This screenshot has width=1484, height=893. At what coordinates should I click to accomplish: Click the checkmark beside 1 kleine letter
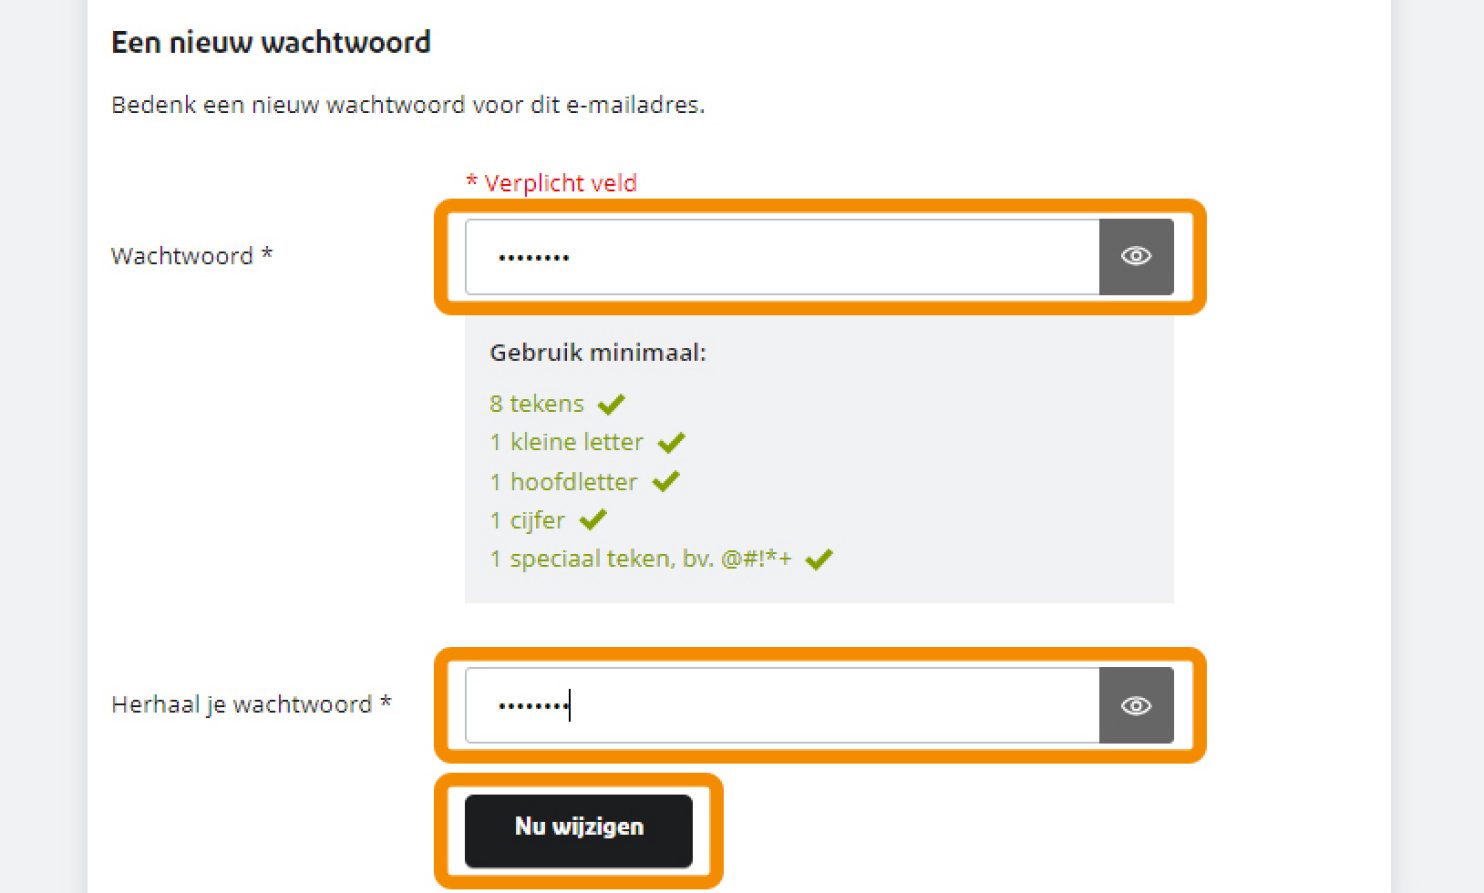pyautogui.click(x=671, y=442)
